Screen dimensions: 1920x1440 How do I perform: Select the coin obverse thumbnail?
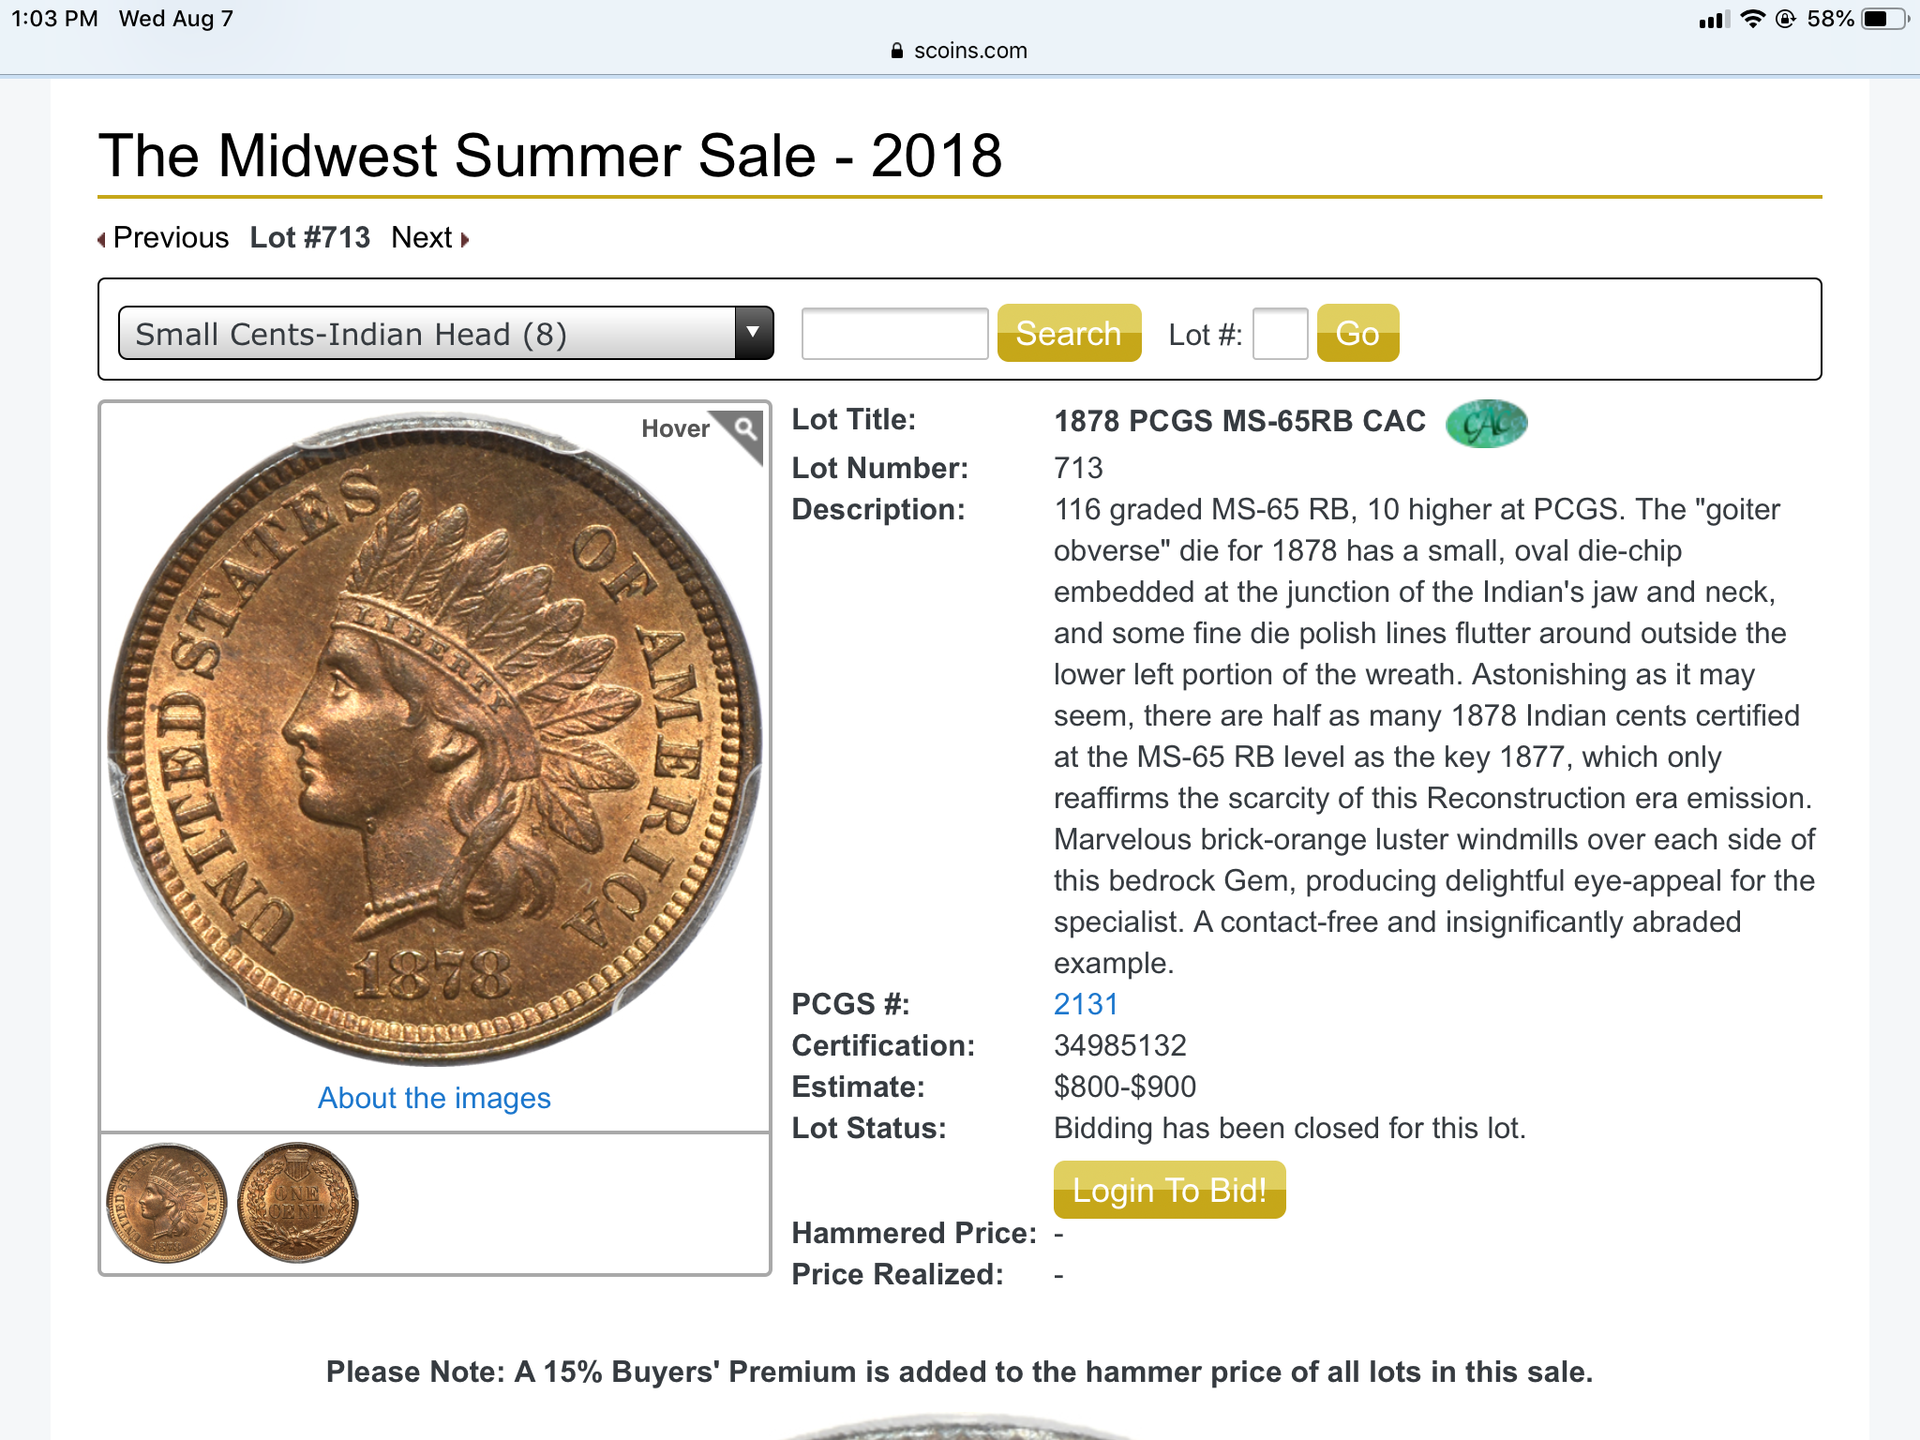point(167,1202)
